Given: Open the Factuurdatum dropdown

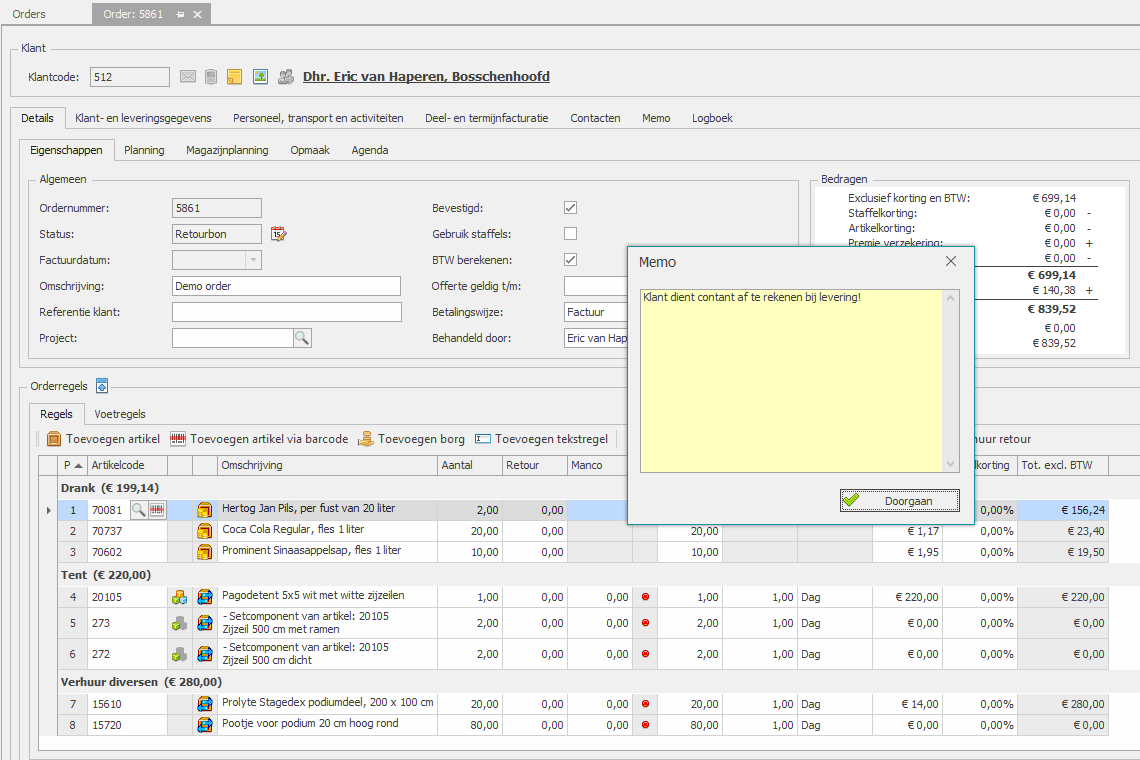Looking at the screenshot, I should coord(253,260).
